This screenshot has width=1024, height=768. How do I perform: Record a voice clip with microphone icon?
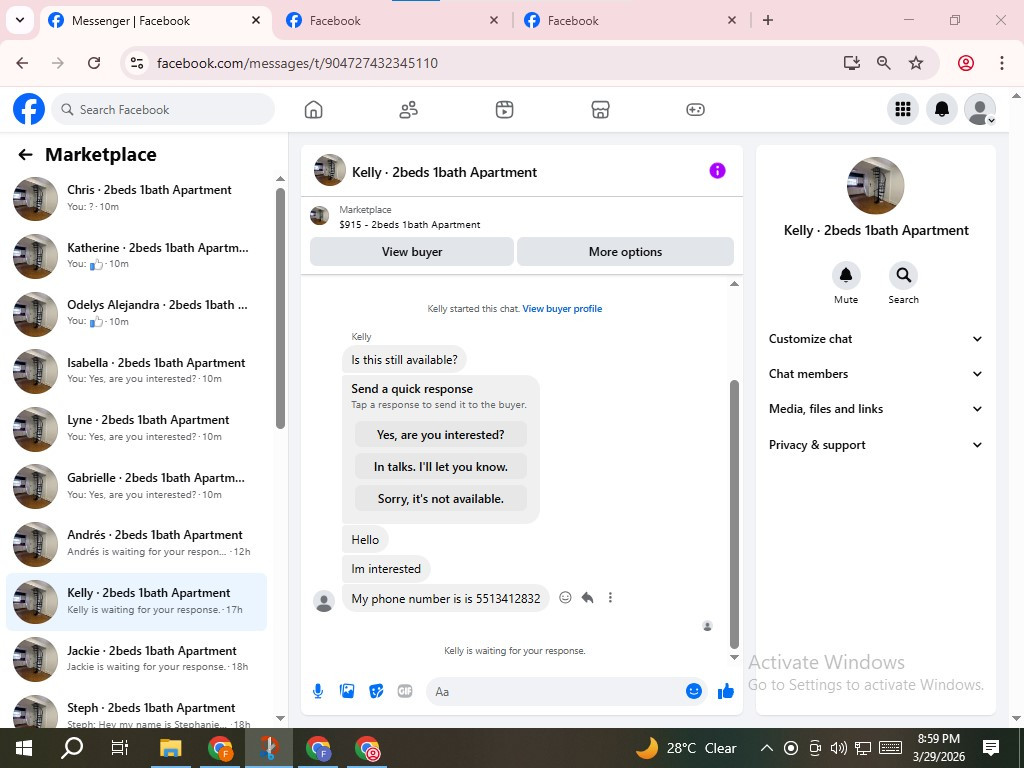click(318, 691)
